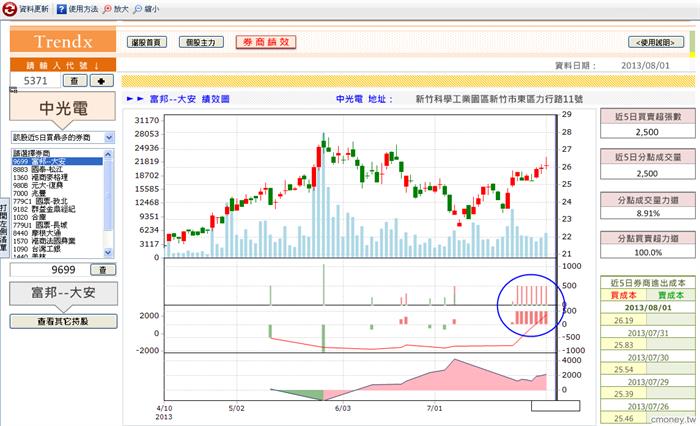The height and width of the screenshot is (426, 700).
Task: Click the buy cost value 25.83
Action: tap(624, 345)
